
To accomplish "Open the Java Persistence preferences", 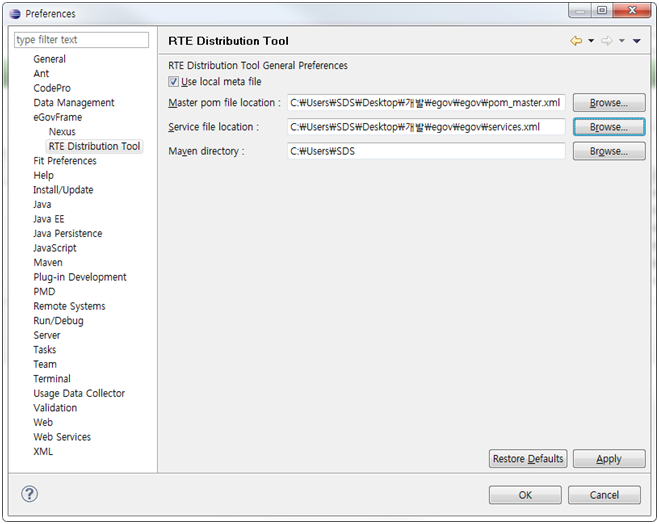I will click(67, 233).
